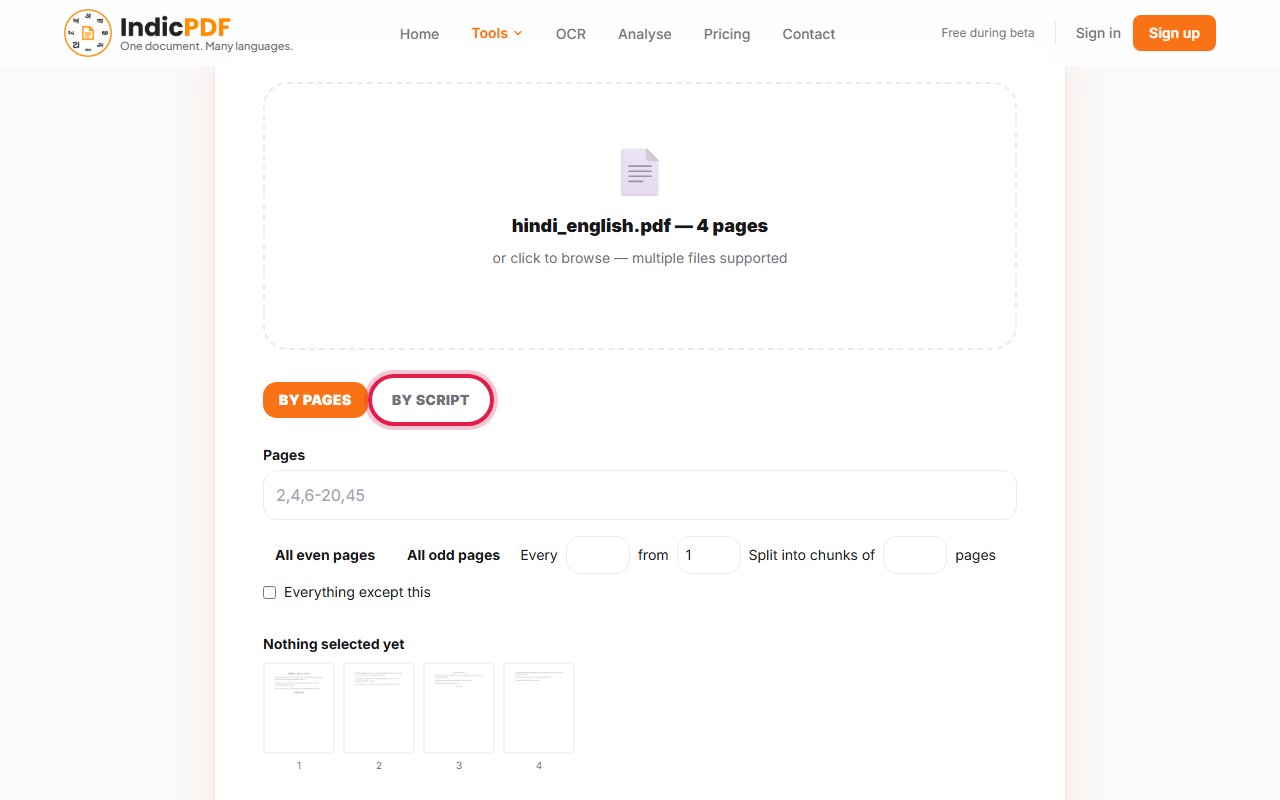This screenshot has height=800, width=1280.
Task: Click the from page number field
Action: tap(709, 555)
